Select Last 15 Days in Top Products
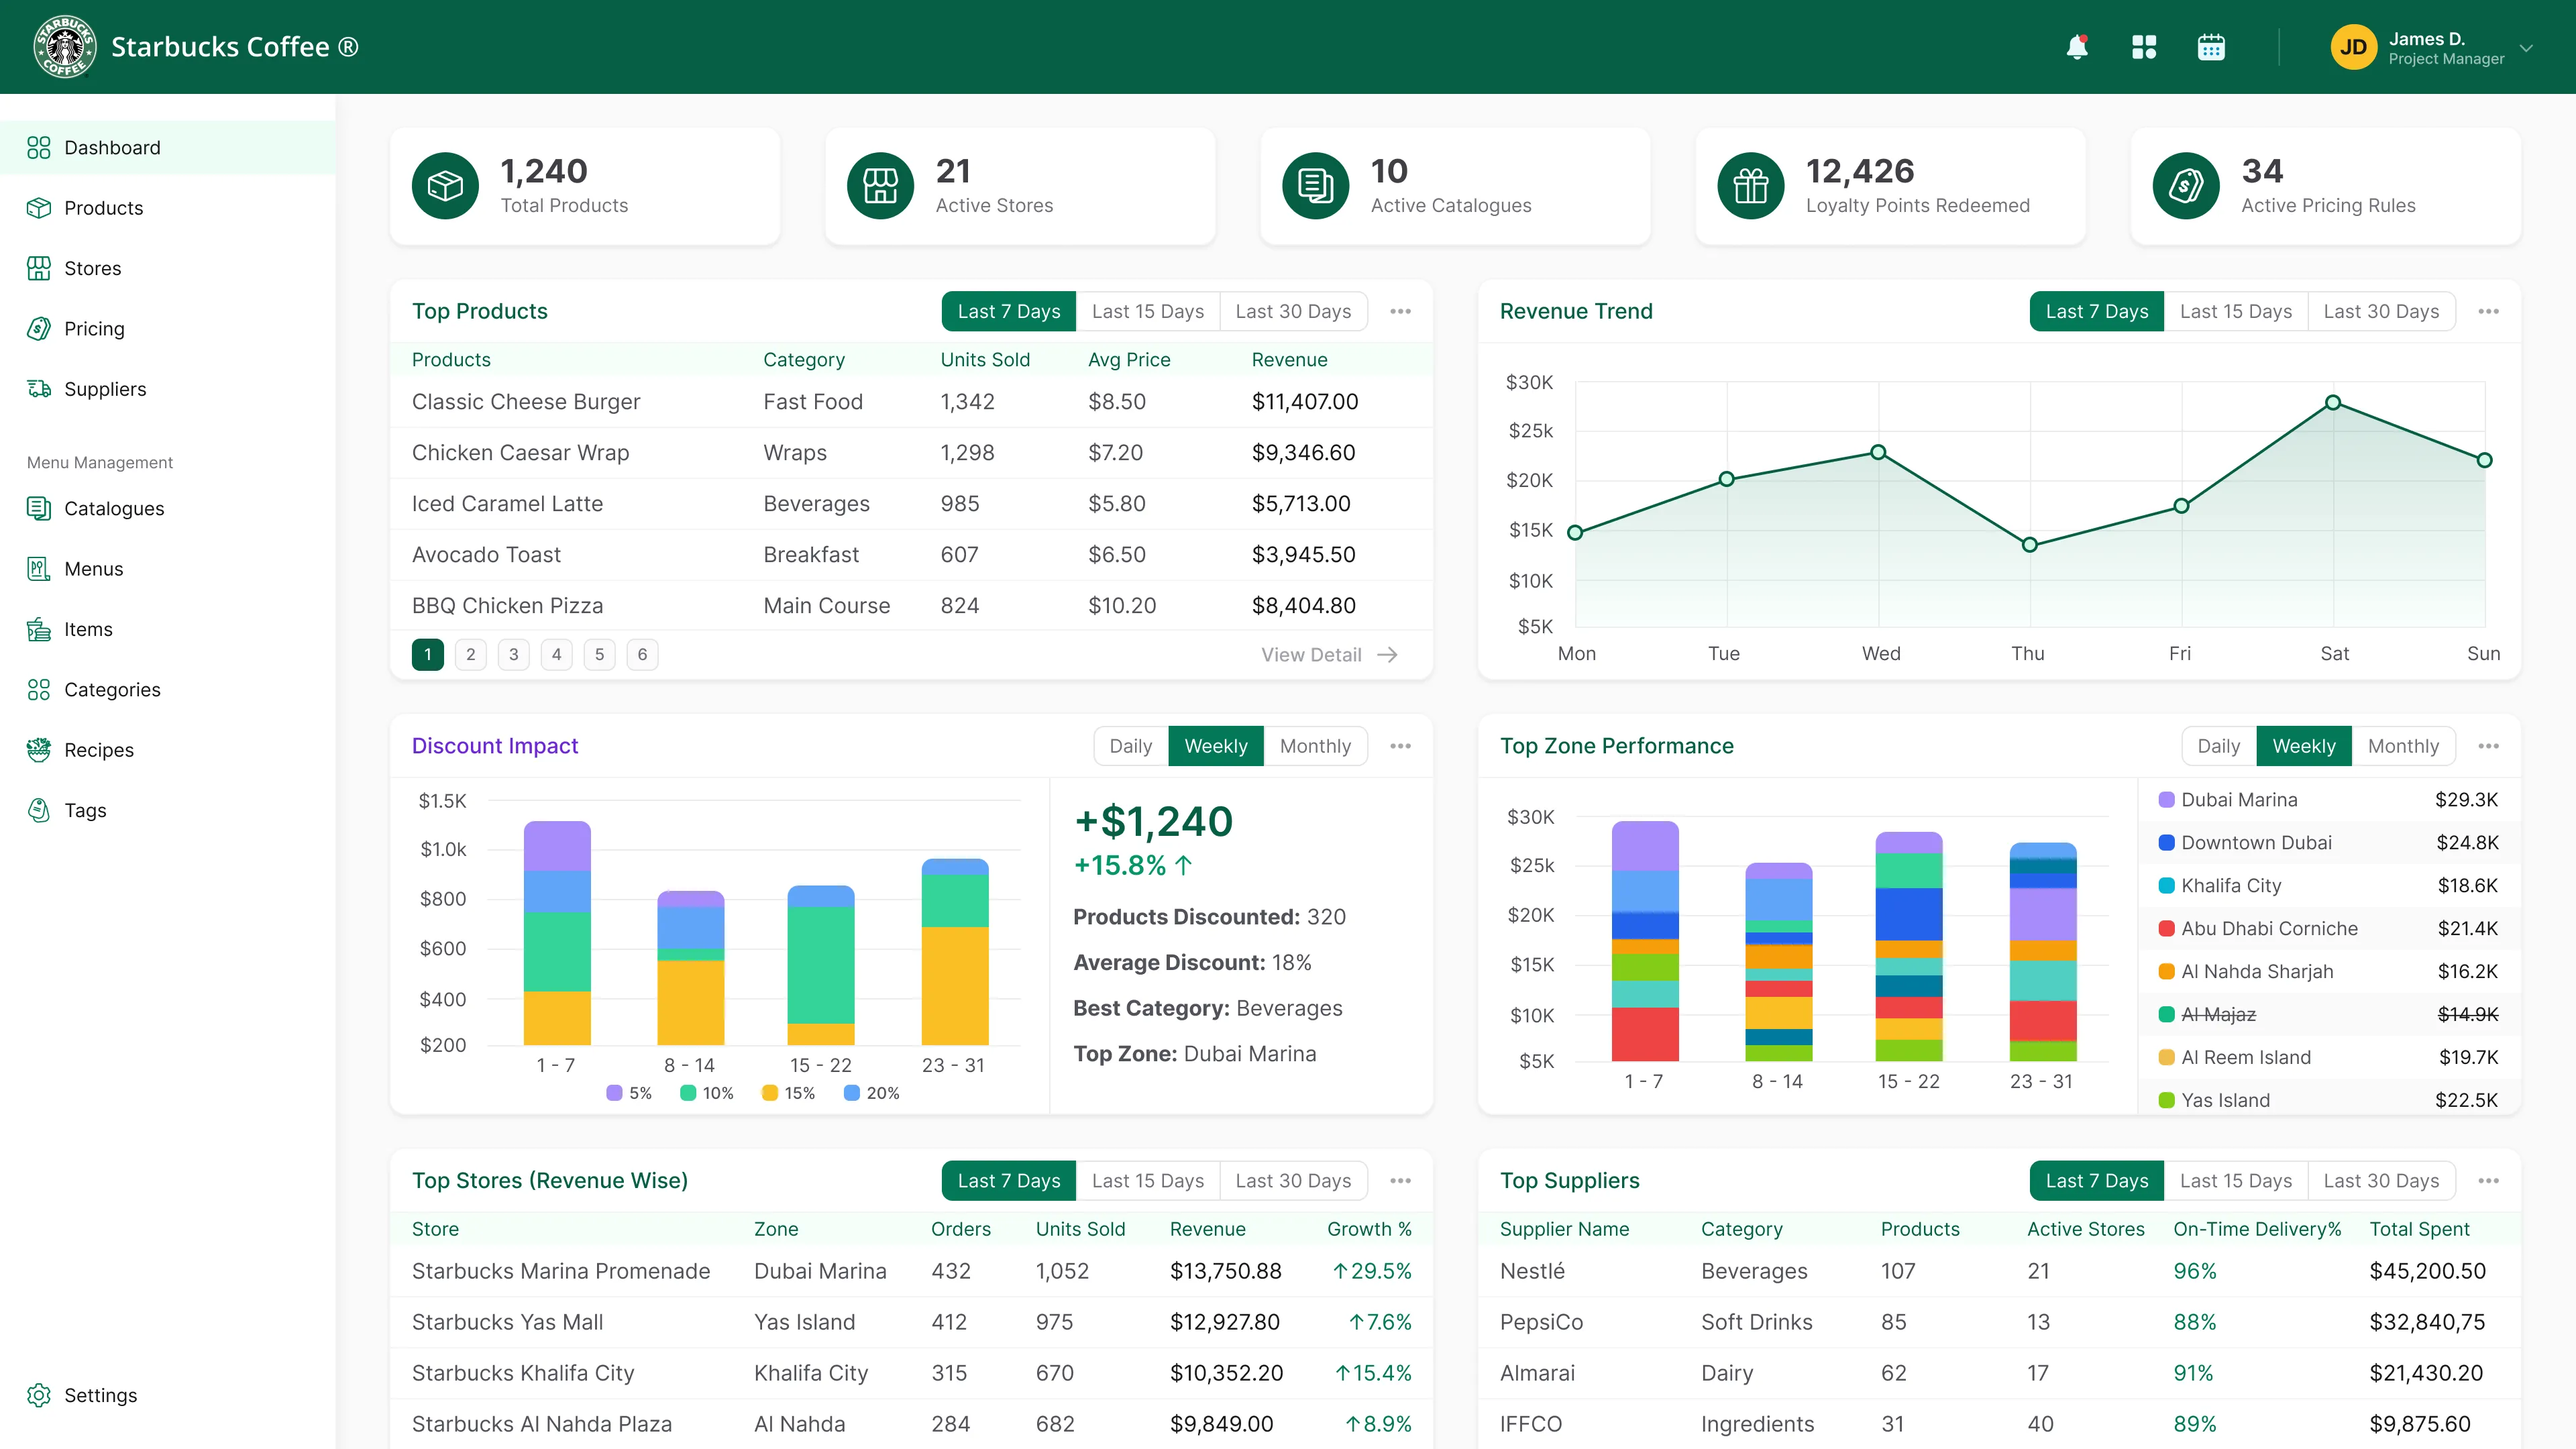The image size is (2576, 1449). pyautogui.click(x=1148, y=312)
